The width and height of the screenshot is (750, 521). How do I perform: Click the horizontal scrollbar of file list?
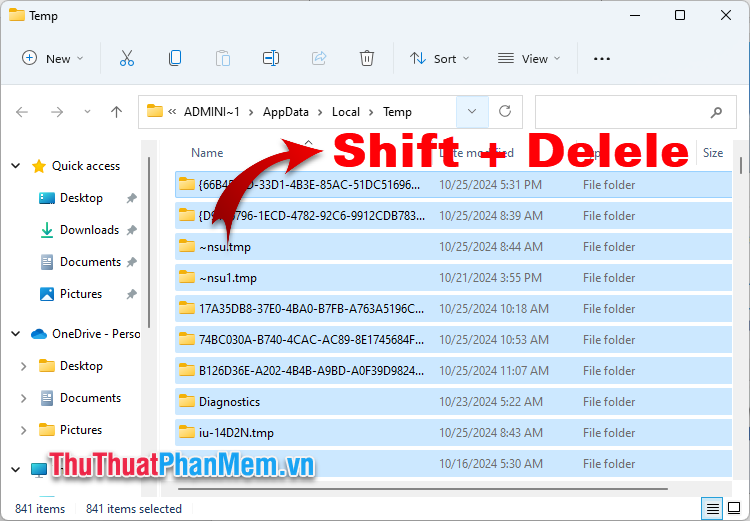pyautogui.click(x=423, y=489)
